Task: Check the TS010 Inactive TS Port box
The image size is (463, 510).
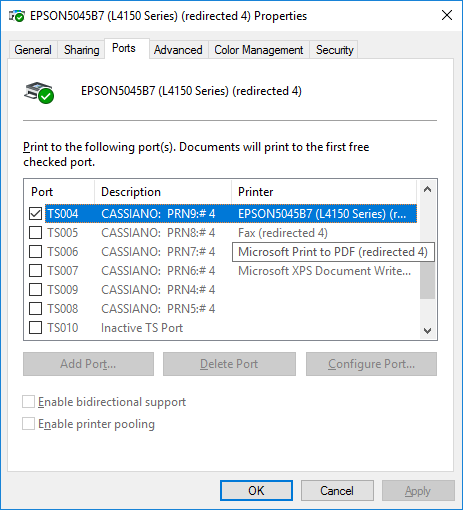Action: point(35,328)
